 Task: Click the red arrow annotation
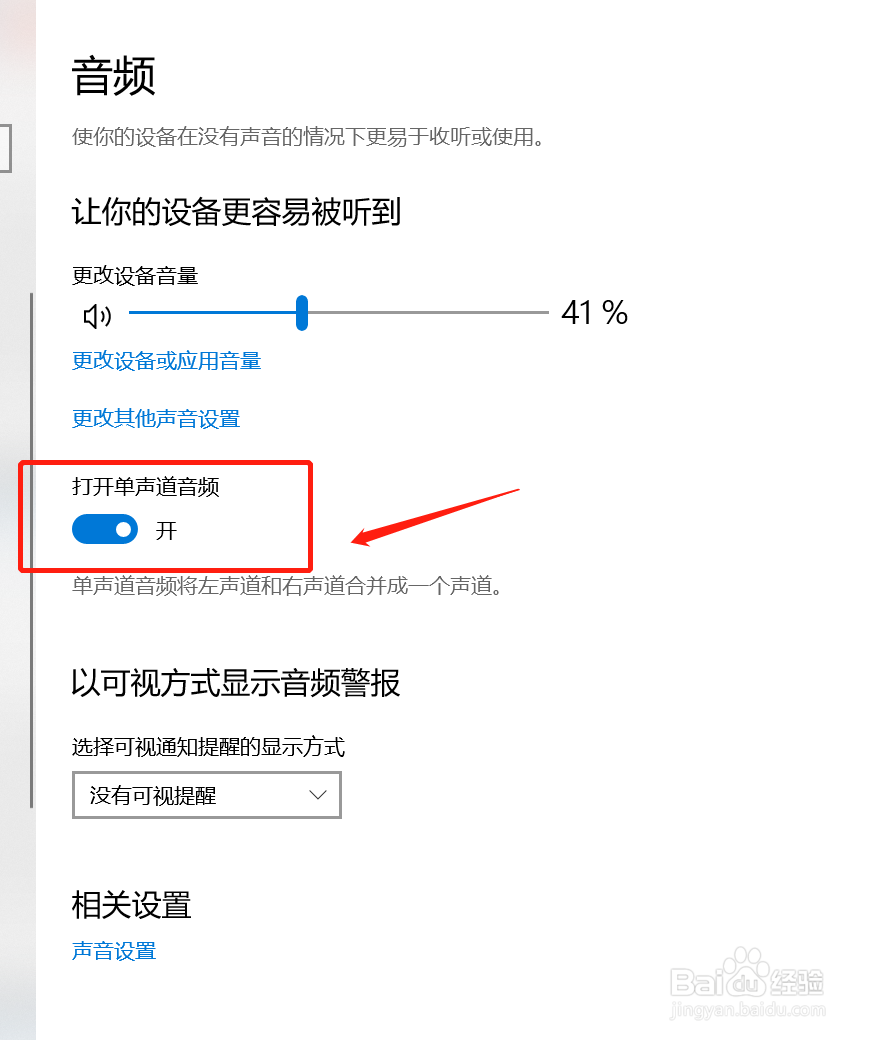click(x=435, y=517)
